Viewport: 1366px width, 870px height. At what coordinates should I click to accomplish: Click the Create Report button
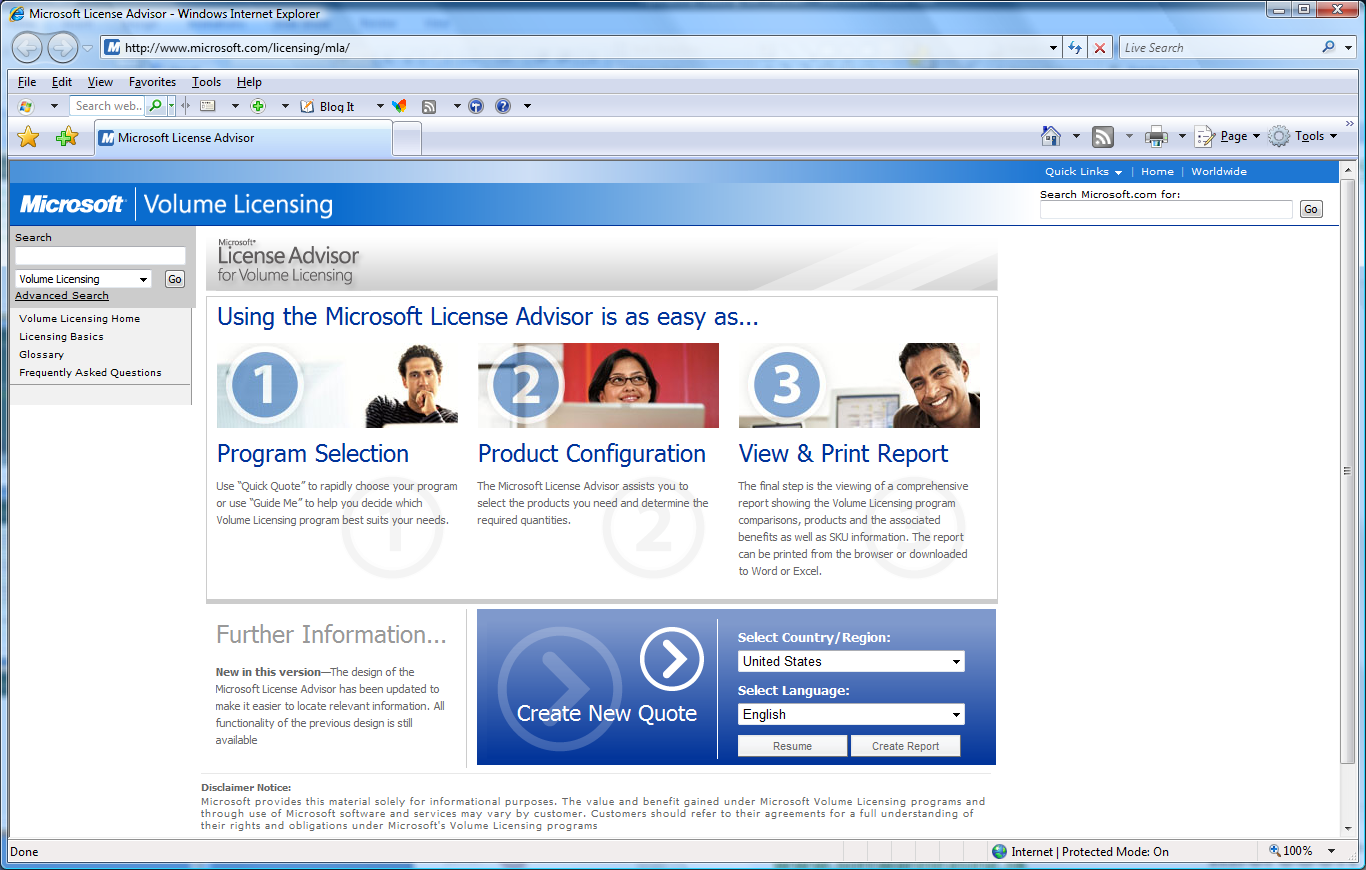coord(905,746)
